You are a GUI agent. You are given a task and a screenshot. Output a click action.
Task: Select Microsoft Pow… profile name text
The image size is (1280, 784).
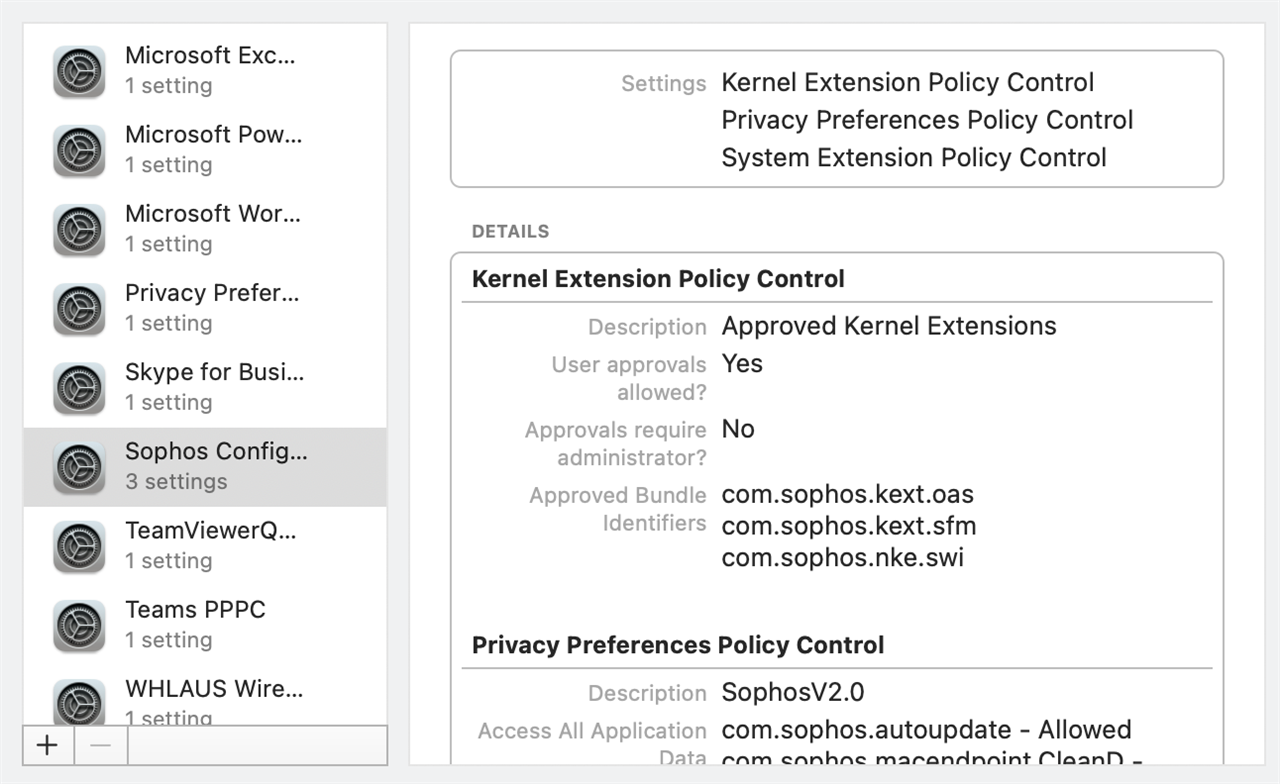coord(213,134)
